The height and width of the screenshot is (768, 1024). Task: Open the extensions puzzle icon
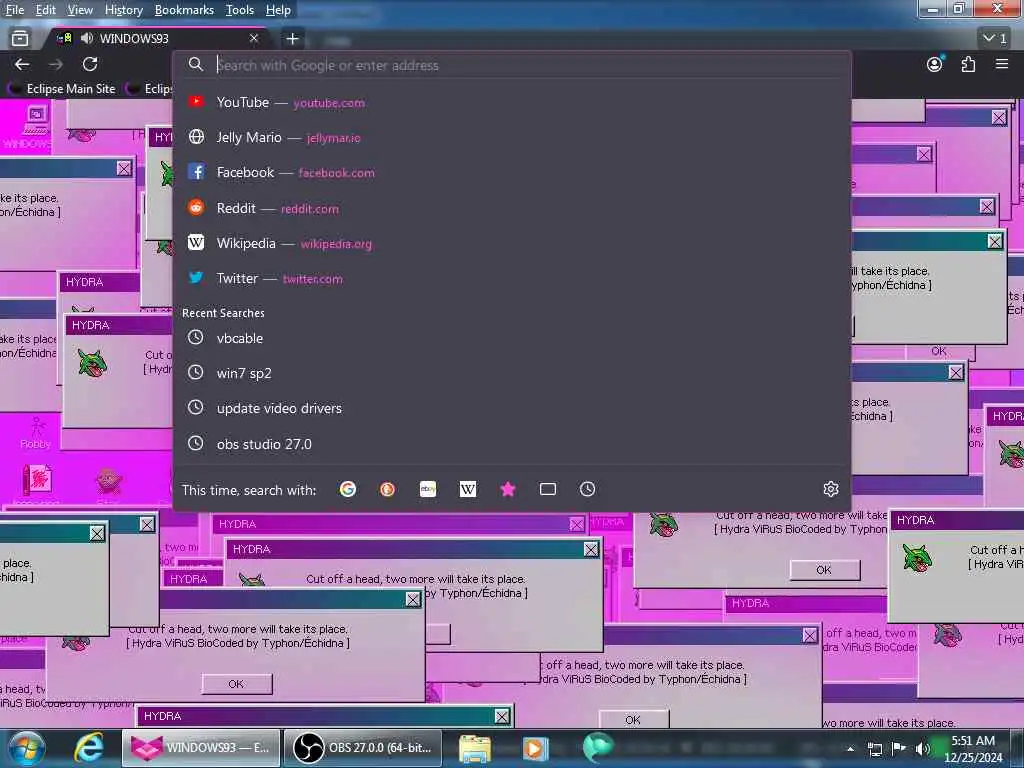[968, 64]
